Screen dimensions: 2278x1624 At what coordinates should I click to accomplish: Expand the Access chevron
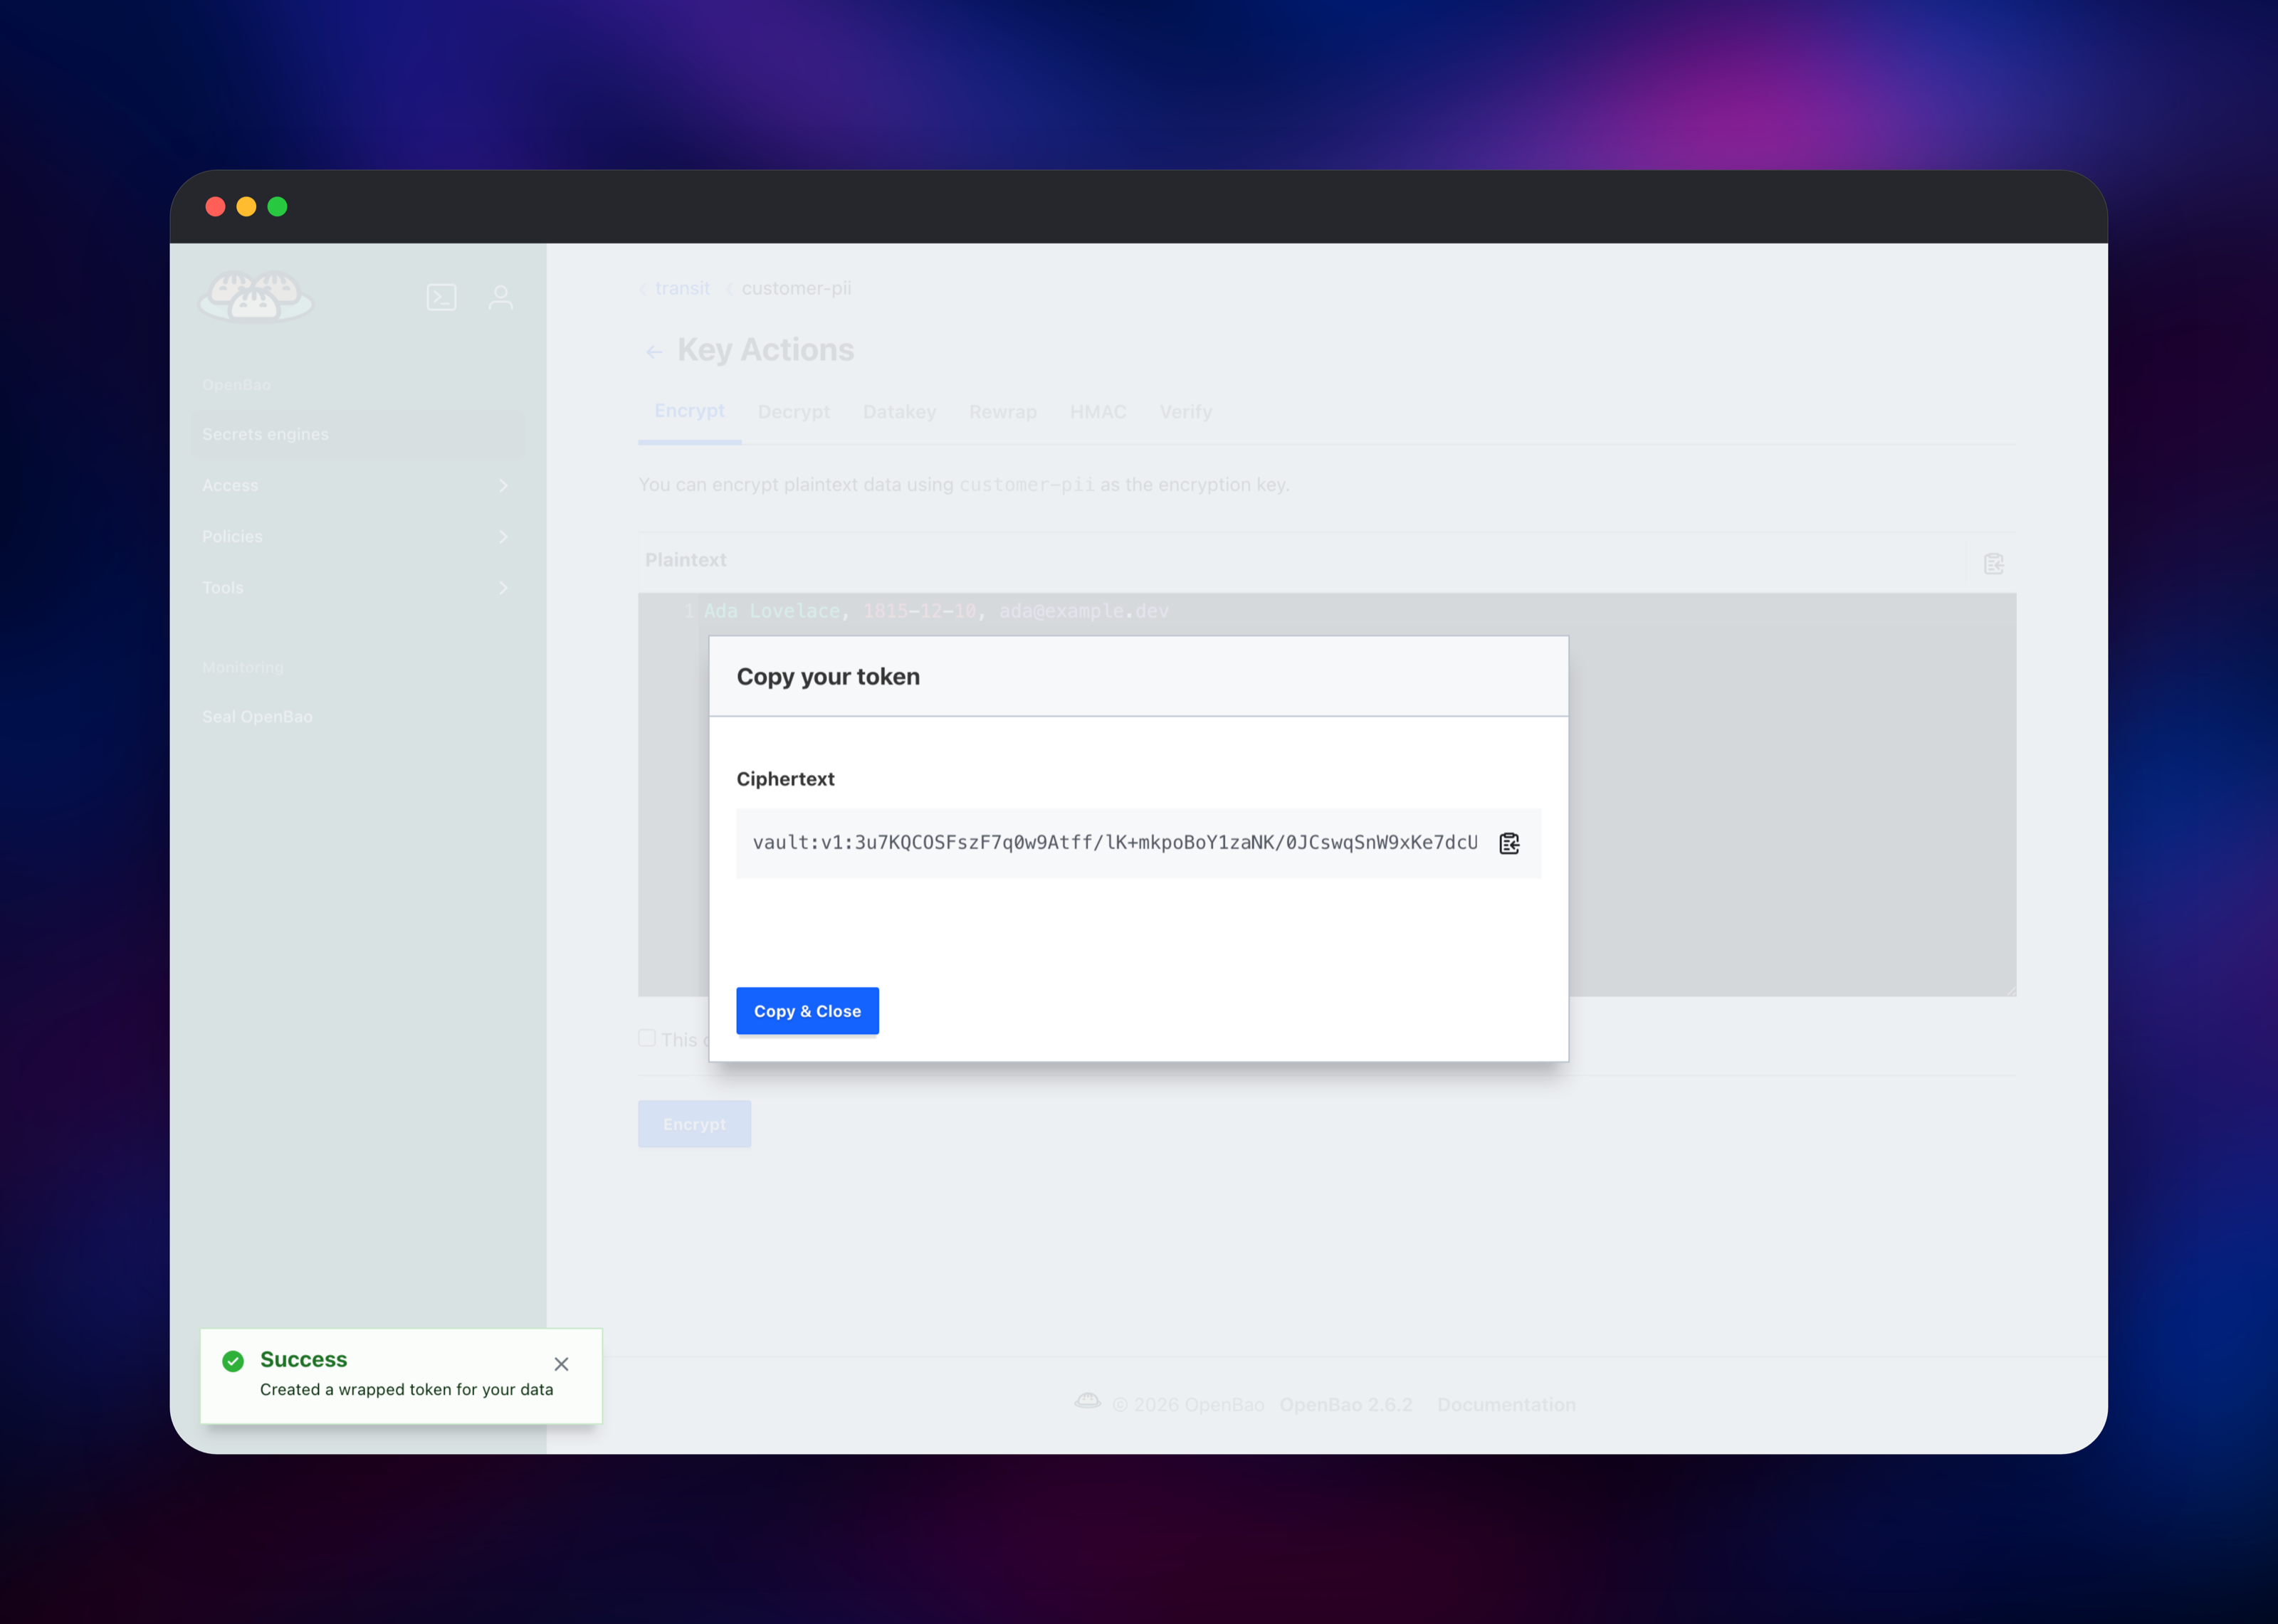click(503, 485)
